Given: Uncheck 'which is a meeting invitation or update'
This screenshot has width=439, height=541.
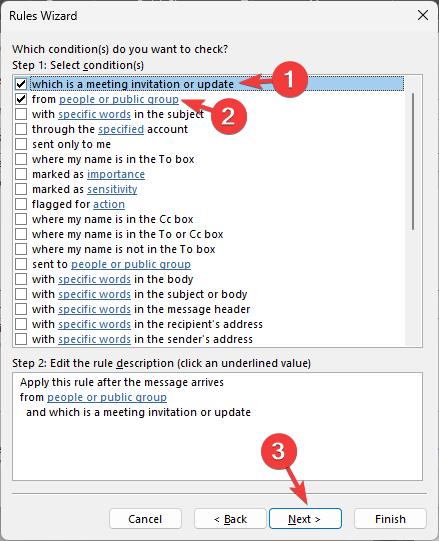Looking at the screenshot, I should [21, 84].
